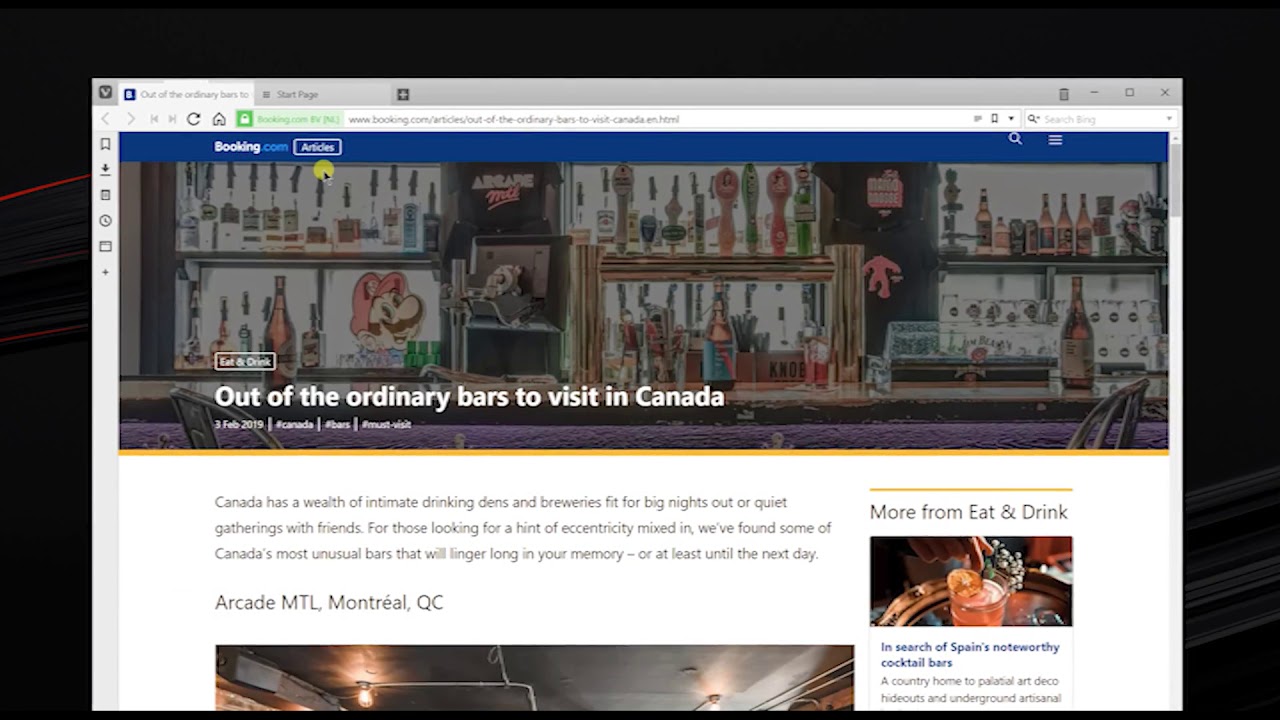The height and width of the screenshot is (720, 1280).
Task: Go forward to next page
Action: (130, 119)
